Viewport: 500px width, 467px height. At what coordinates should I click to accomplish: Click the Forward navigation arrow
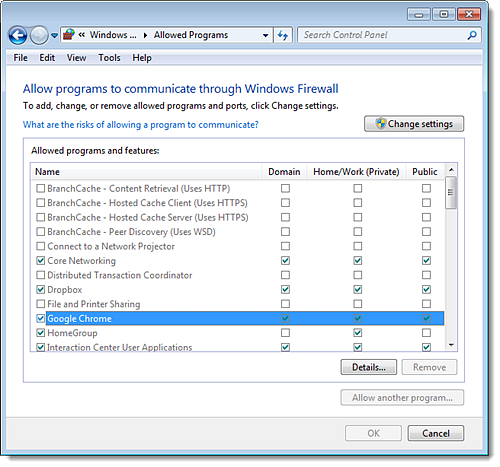[39, 35]
